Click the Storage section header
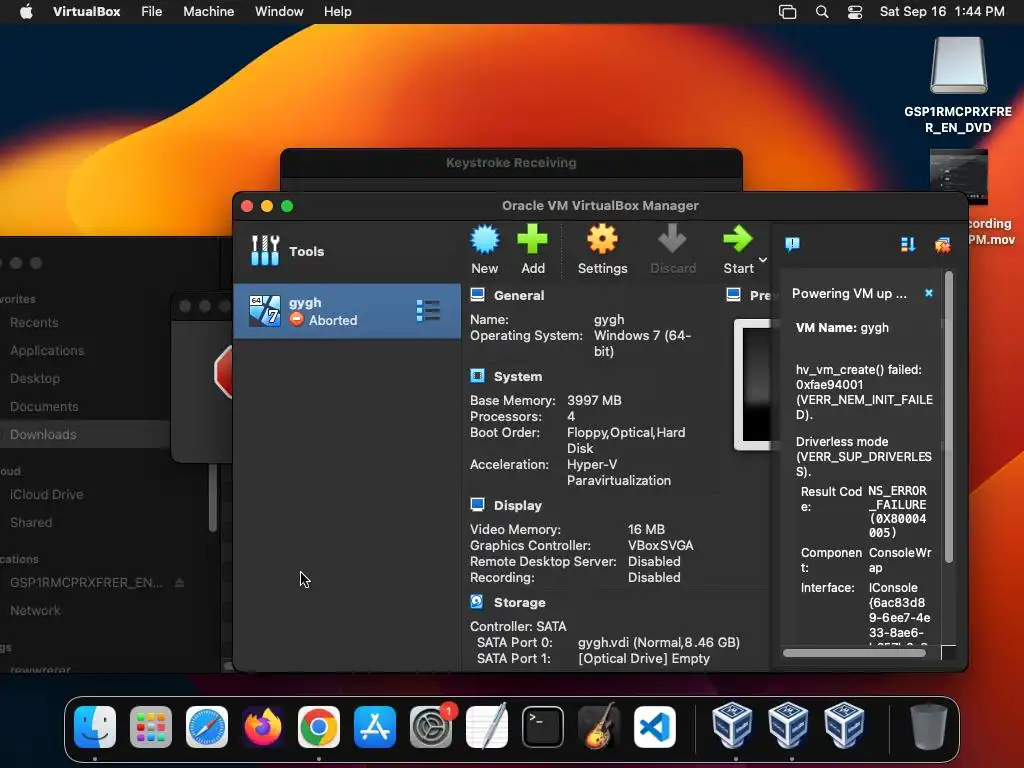The height and width of the screenshot is (768, 1024). (x=520, y=602)
